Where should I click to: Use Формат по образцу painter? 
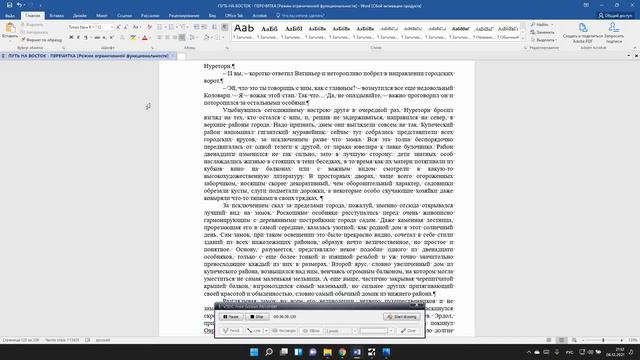coord(42,40)
